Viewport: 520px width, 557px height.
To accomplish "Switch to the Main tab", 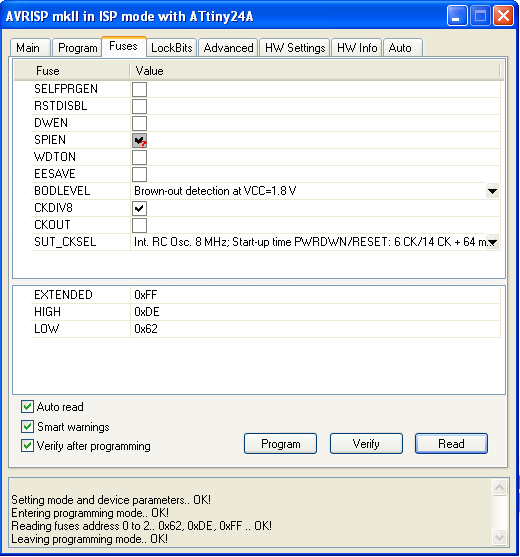I will [30, 48].
